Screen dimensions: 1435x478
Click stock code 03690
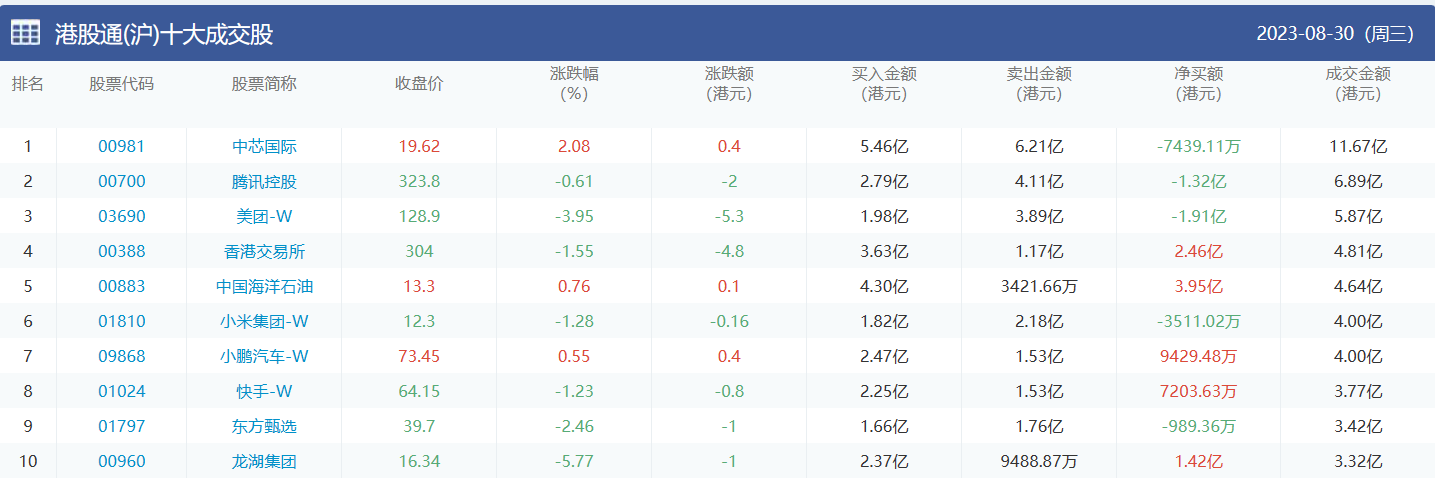click(x=121, y=216)
